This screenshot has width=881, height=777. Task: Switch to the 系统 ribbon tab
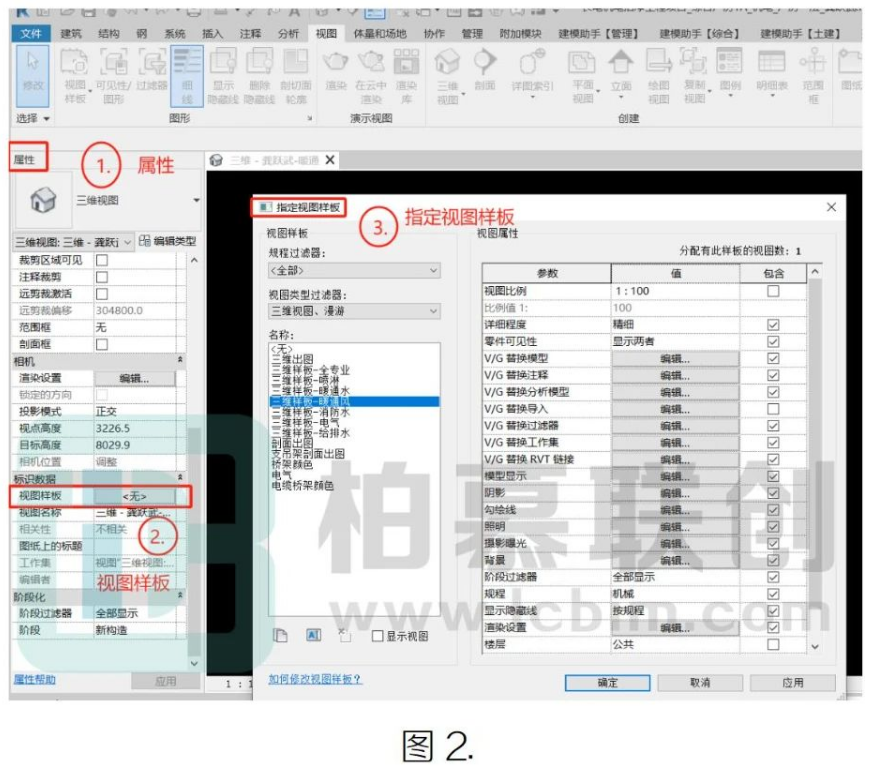[175, 34]
